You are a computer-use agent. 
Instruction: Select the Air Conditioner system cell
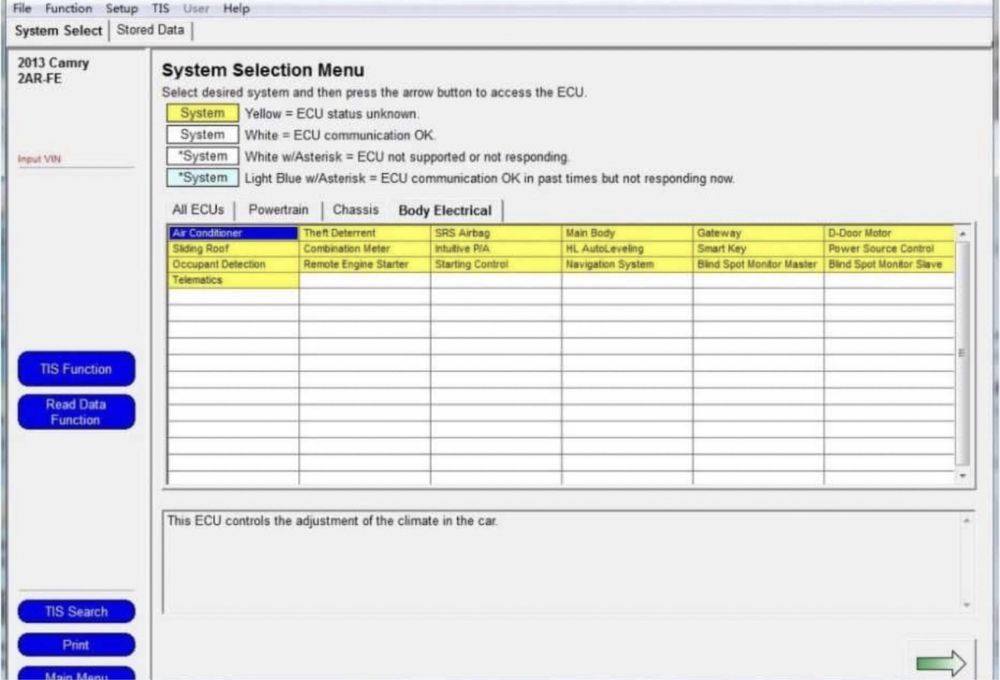click(x=233, y=233)
